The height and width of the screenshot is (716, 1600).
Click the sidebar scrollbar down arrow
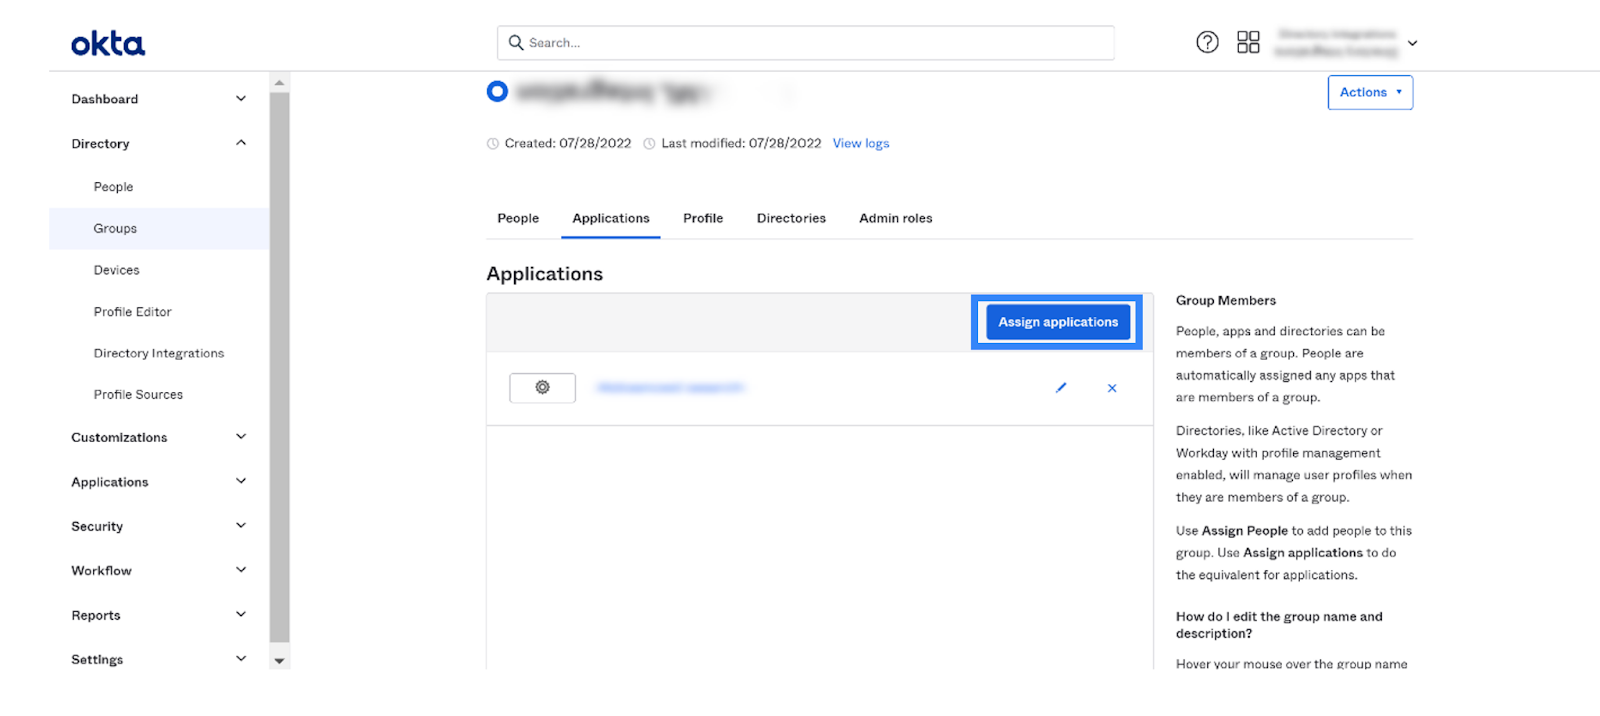click(x=280, y=661)
